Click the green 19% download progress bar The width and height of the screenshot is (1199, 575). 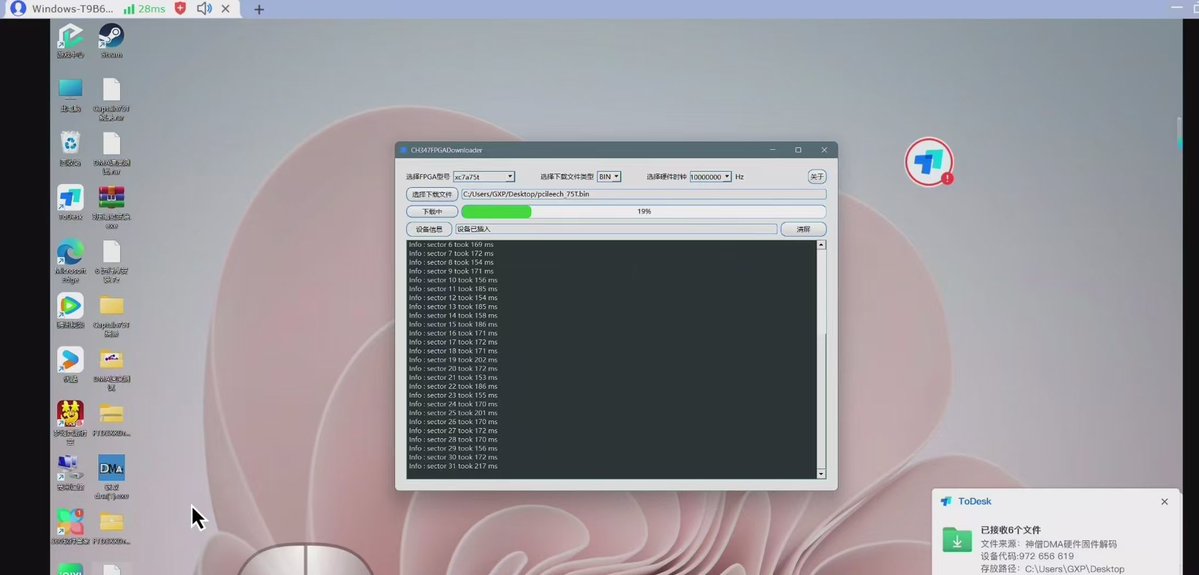pyautogui.click(x=644, y=212)
